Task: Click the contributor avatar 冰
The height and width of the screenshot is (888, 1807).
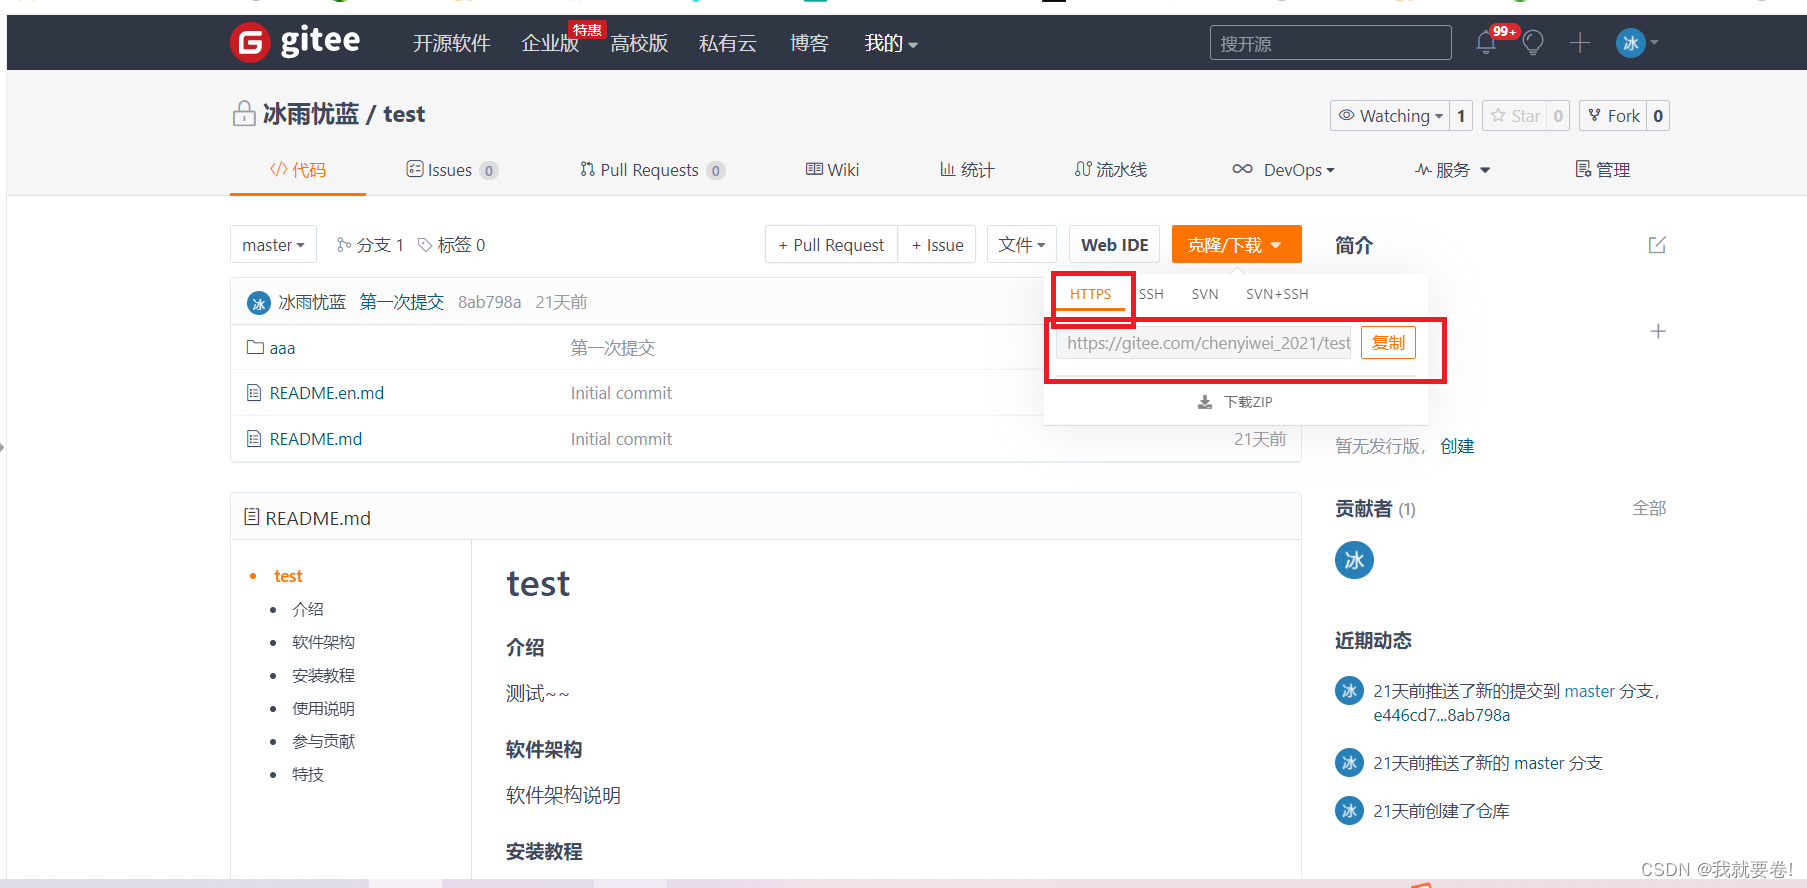Action: click(x=1354, y=560)
